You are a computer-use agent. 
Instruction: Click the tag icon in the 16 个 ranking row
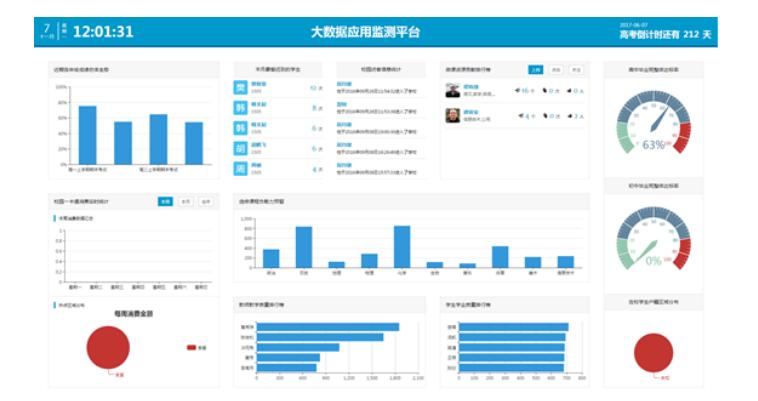coord(545,90)
